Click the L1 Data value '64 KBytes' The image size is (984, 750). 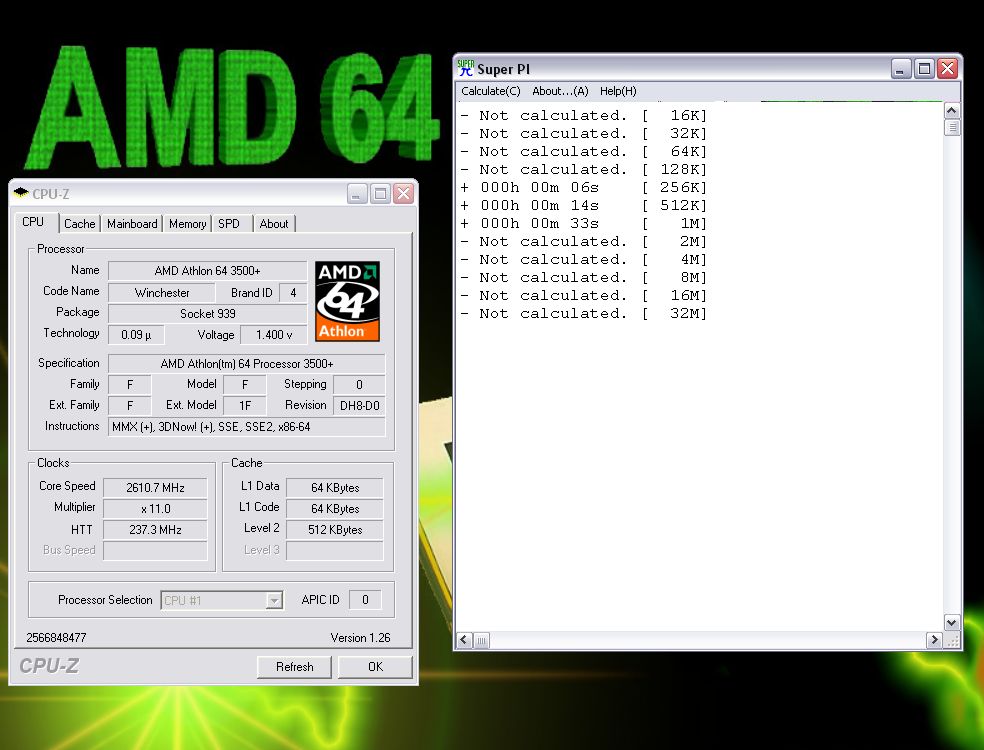pyautogui.click(x=335, y=488)
